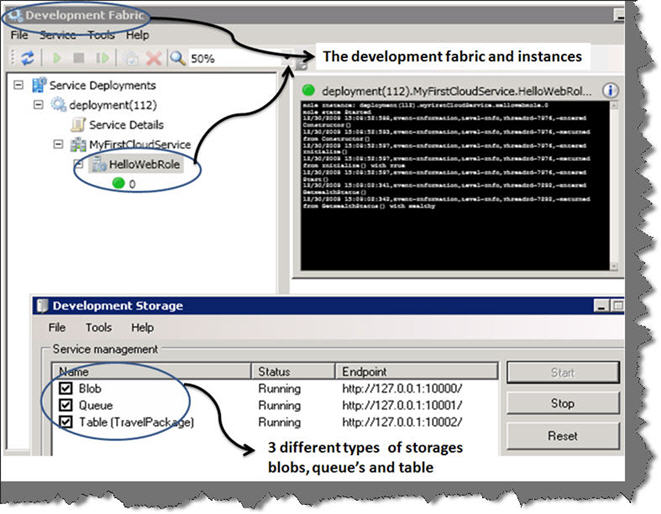Click the Service Details document icon
Viewport: 661px width, 514px height.
[78, 124]
